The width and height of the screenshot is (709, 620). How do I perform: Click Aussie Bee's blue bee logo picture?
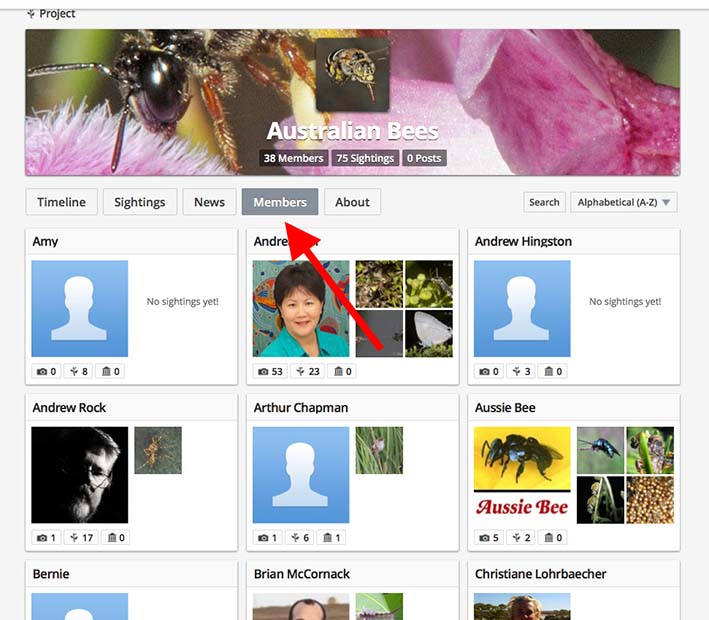coord(522,475)
